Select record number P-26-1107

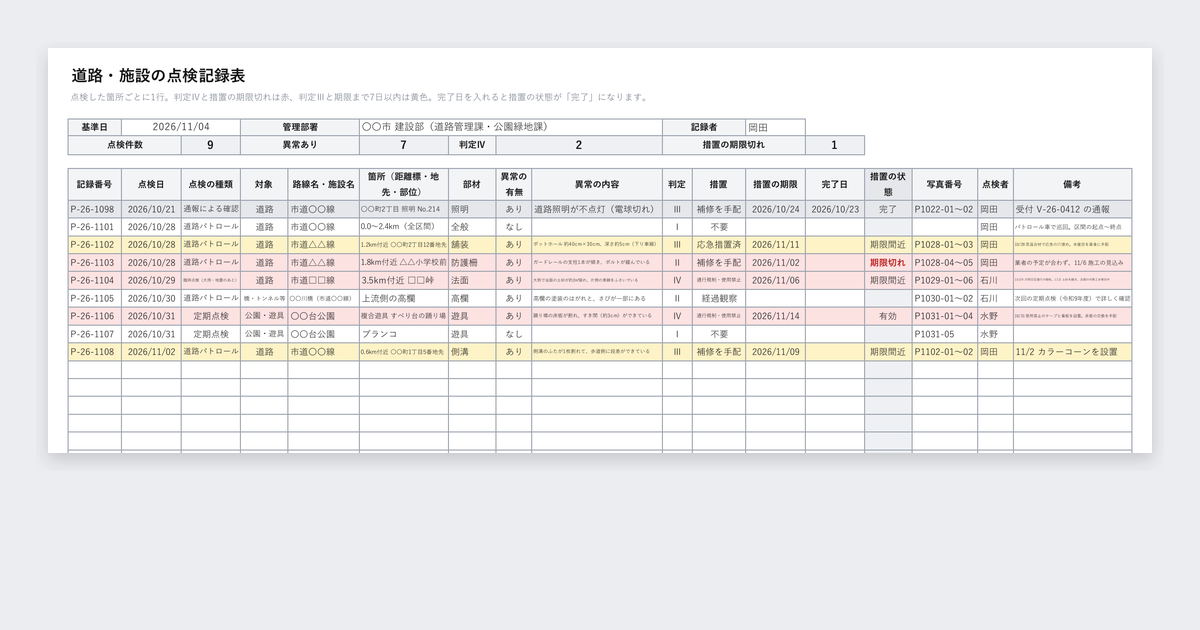coord(95,334)
